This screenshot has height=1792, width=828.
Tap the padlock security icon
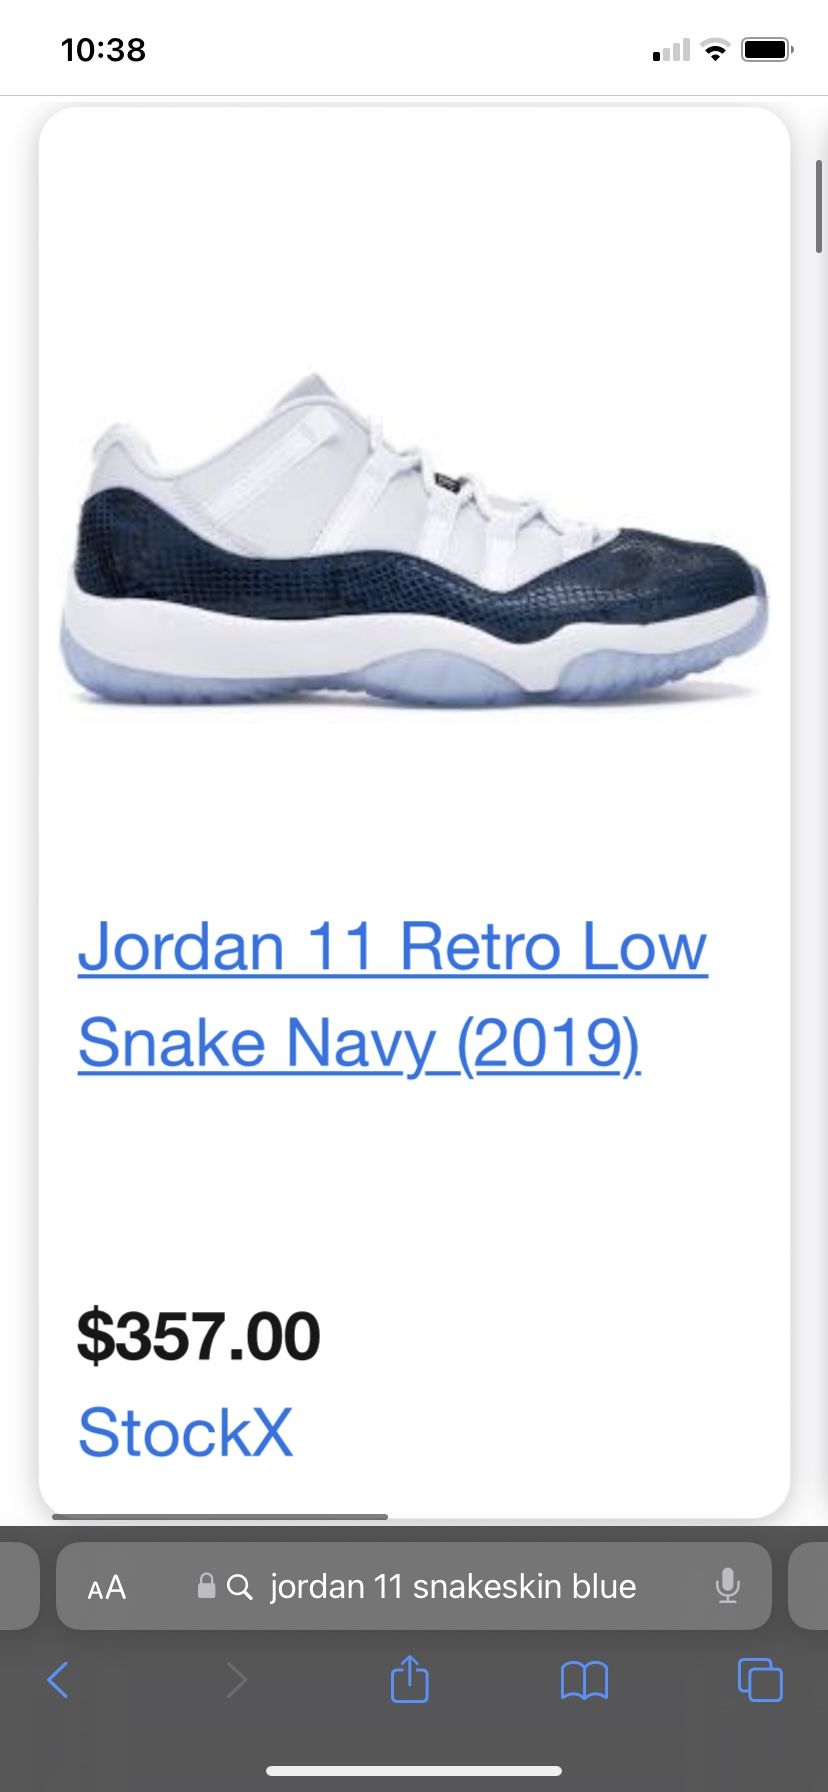tap(207, 1585)
